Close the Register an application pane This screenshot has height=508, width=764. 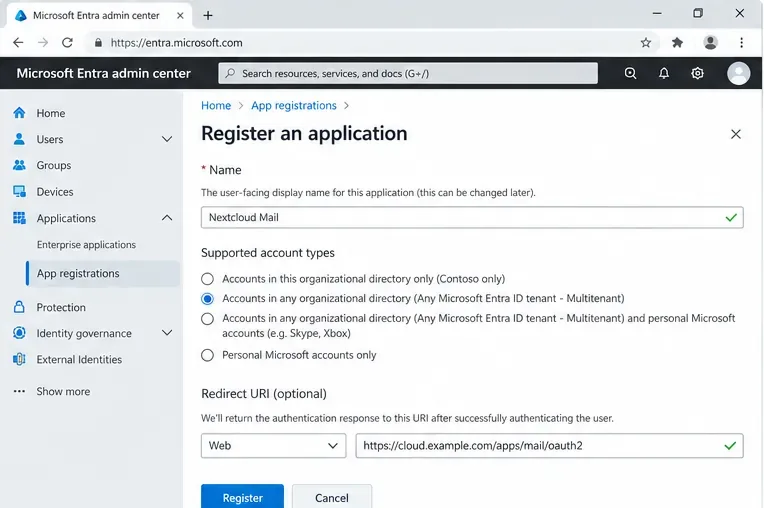(x=736, y=134)
